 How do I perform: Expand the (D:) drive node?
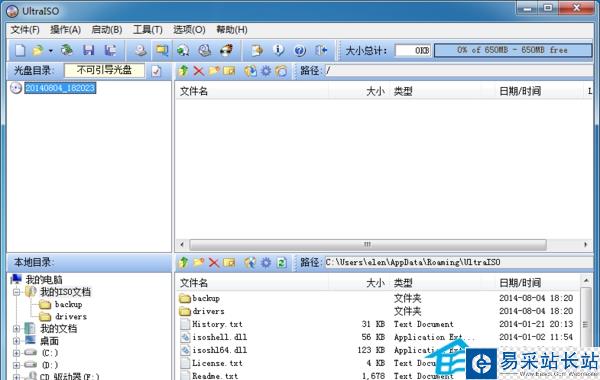16,365
